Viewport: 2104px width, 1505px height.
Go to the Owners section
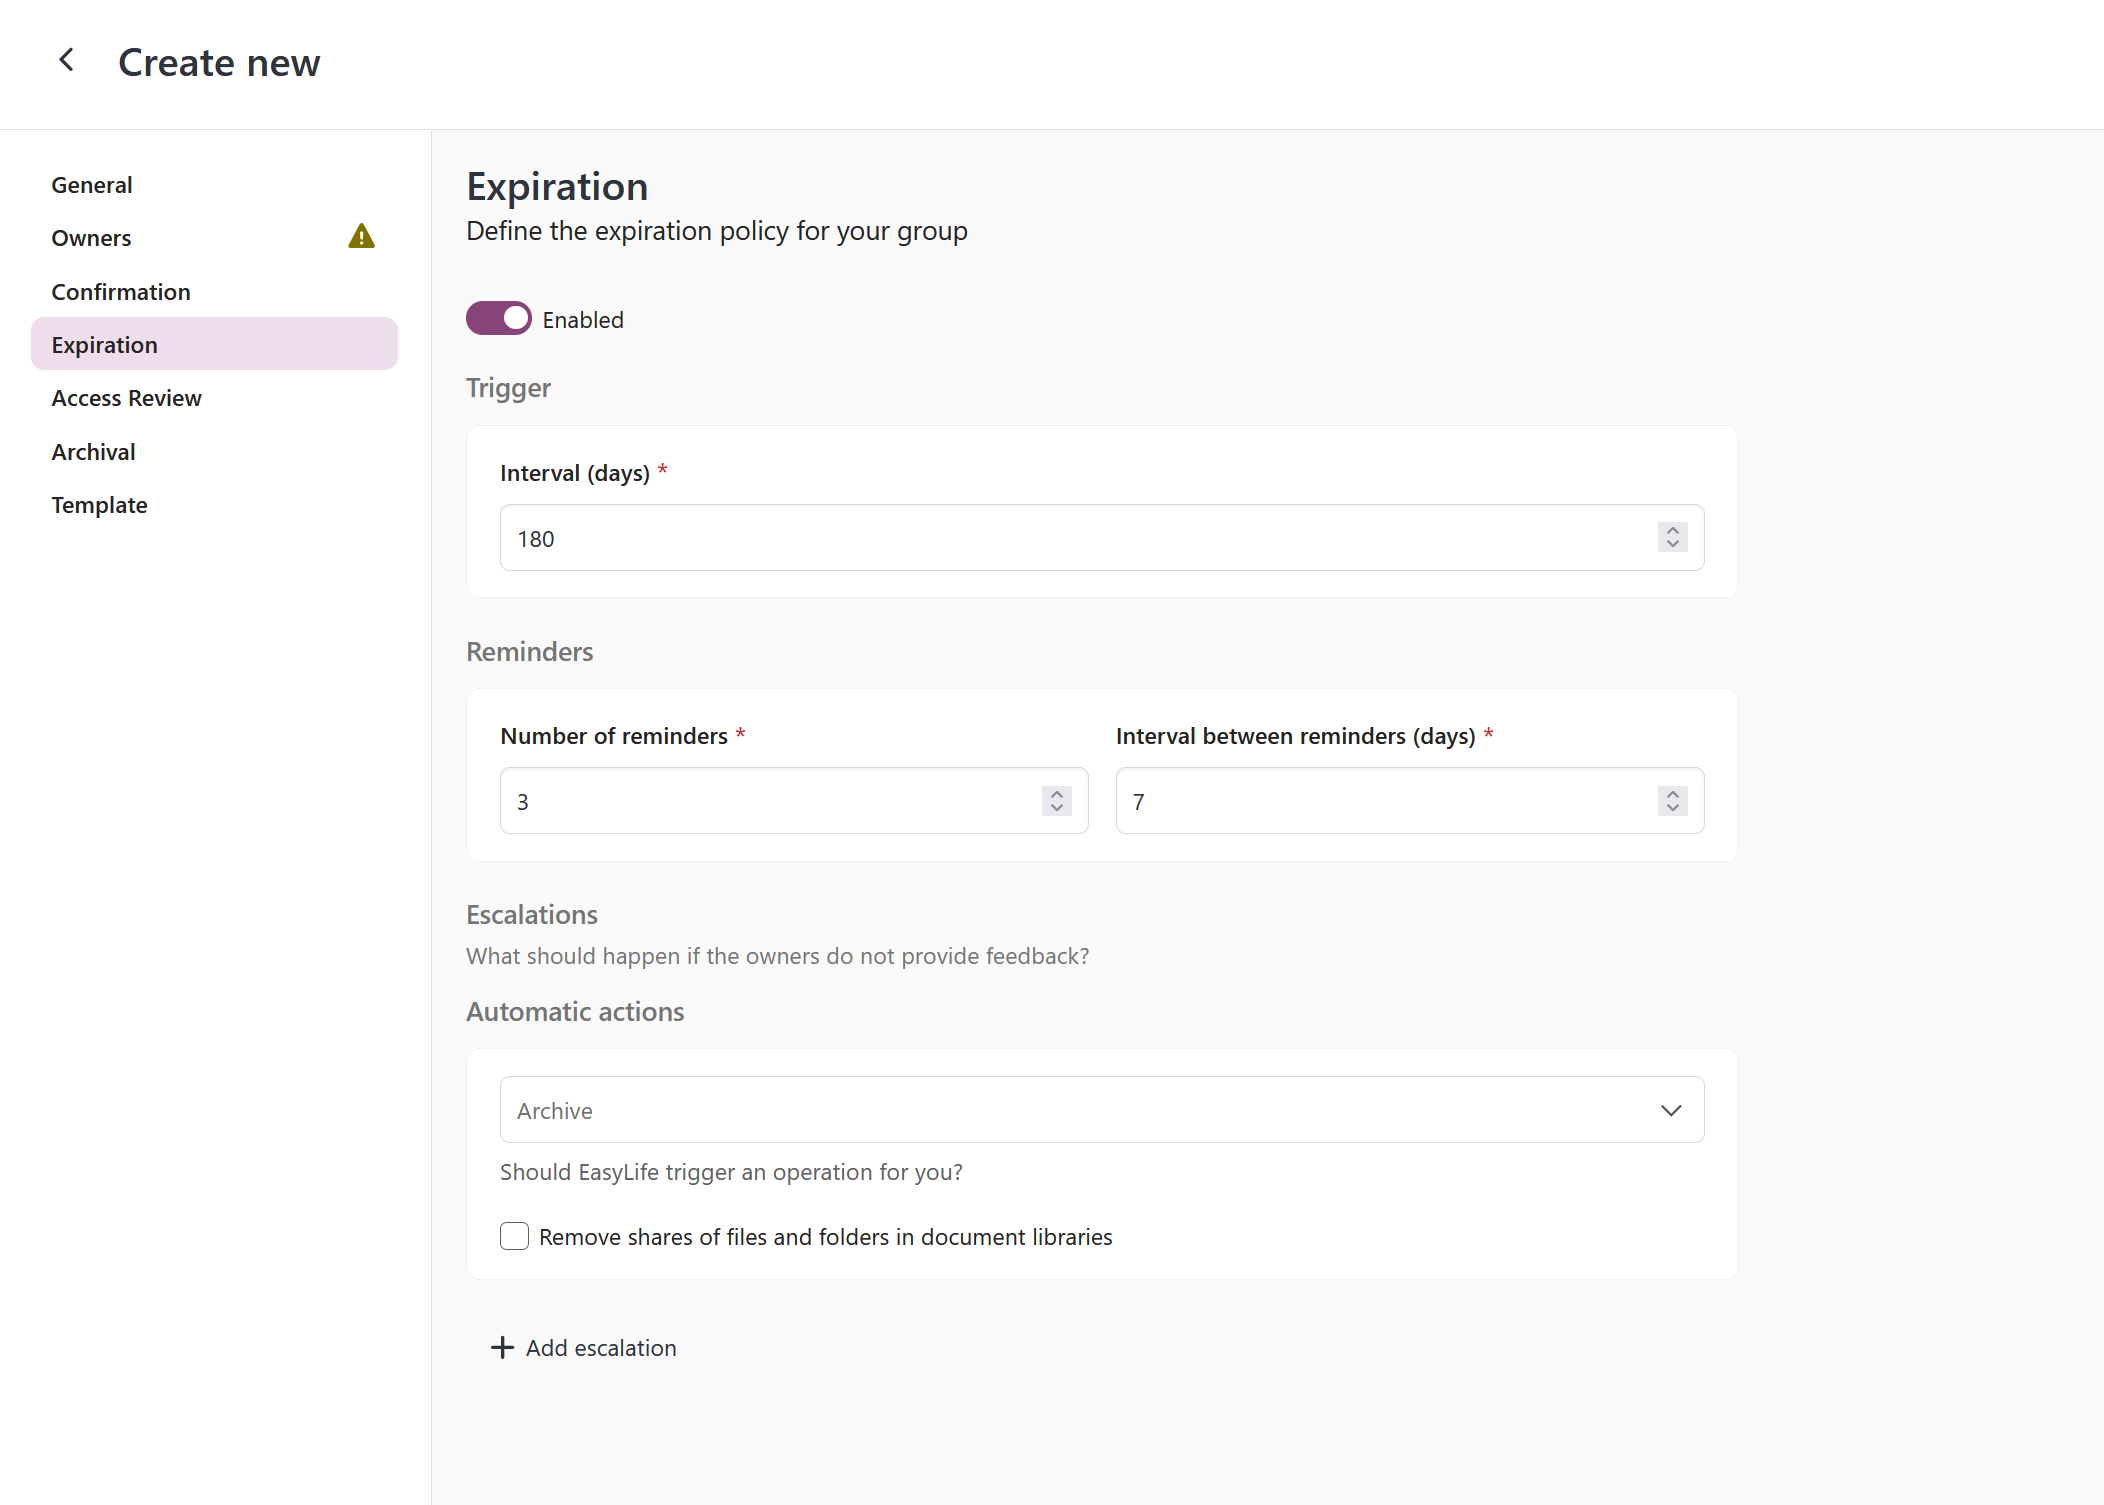92,238
